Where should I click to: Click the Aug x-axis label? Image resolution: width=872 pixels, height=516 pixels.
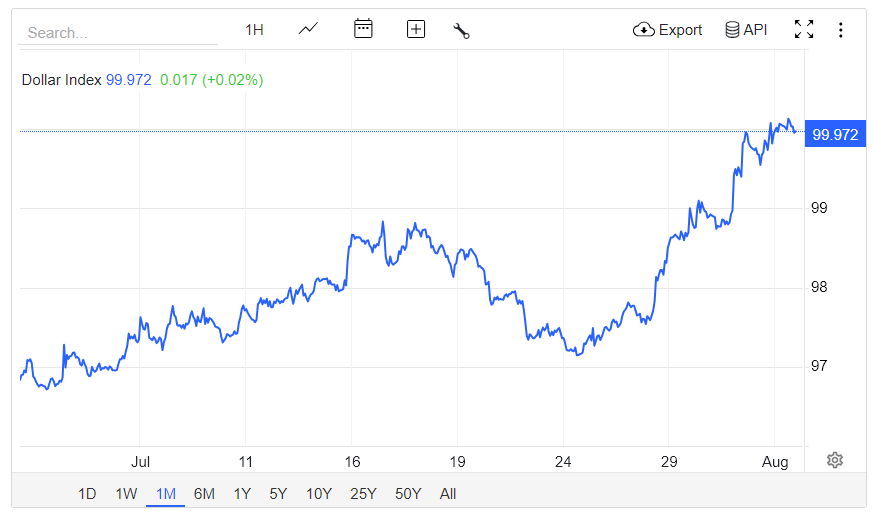pyautogui.click(x=775, y=462)
